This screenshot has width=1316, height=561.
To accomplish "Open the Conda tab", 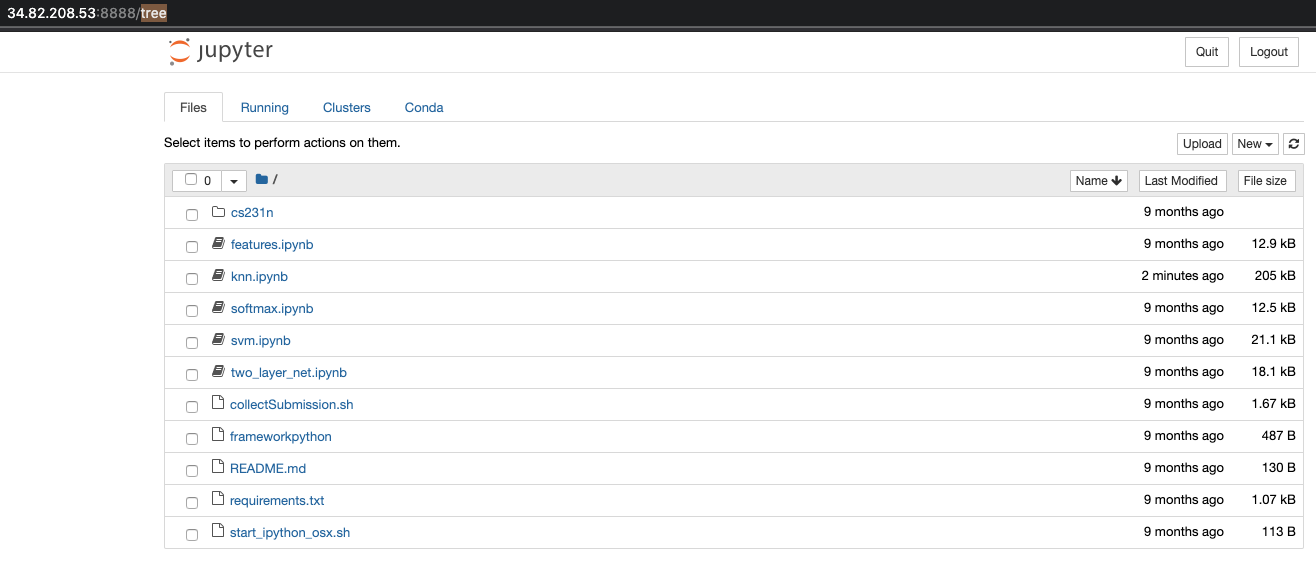I will [424, 107].
